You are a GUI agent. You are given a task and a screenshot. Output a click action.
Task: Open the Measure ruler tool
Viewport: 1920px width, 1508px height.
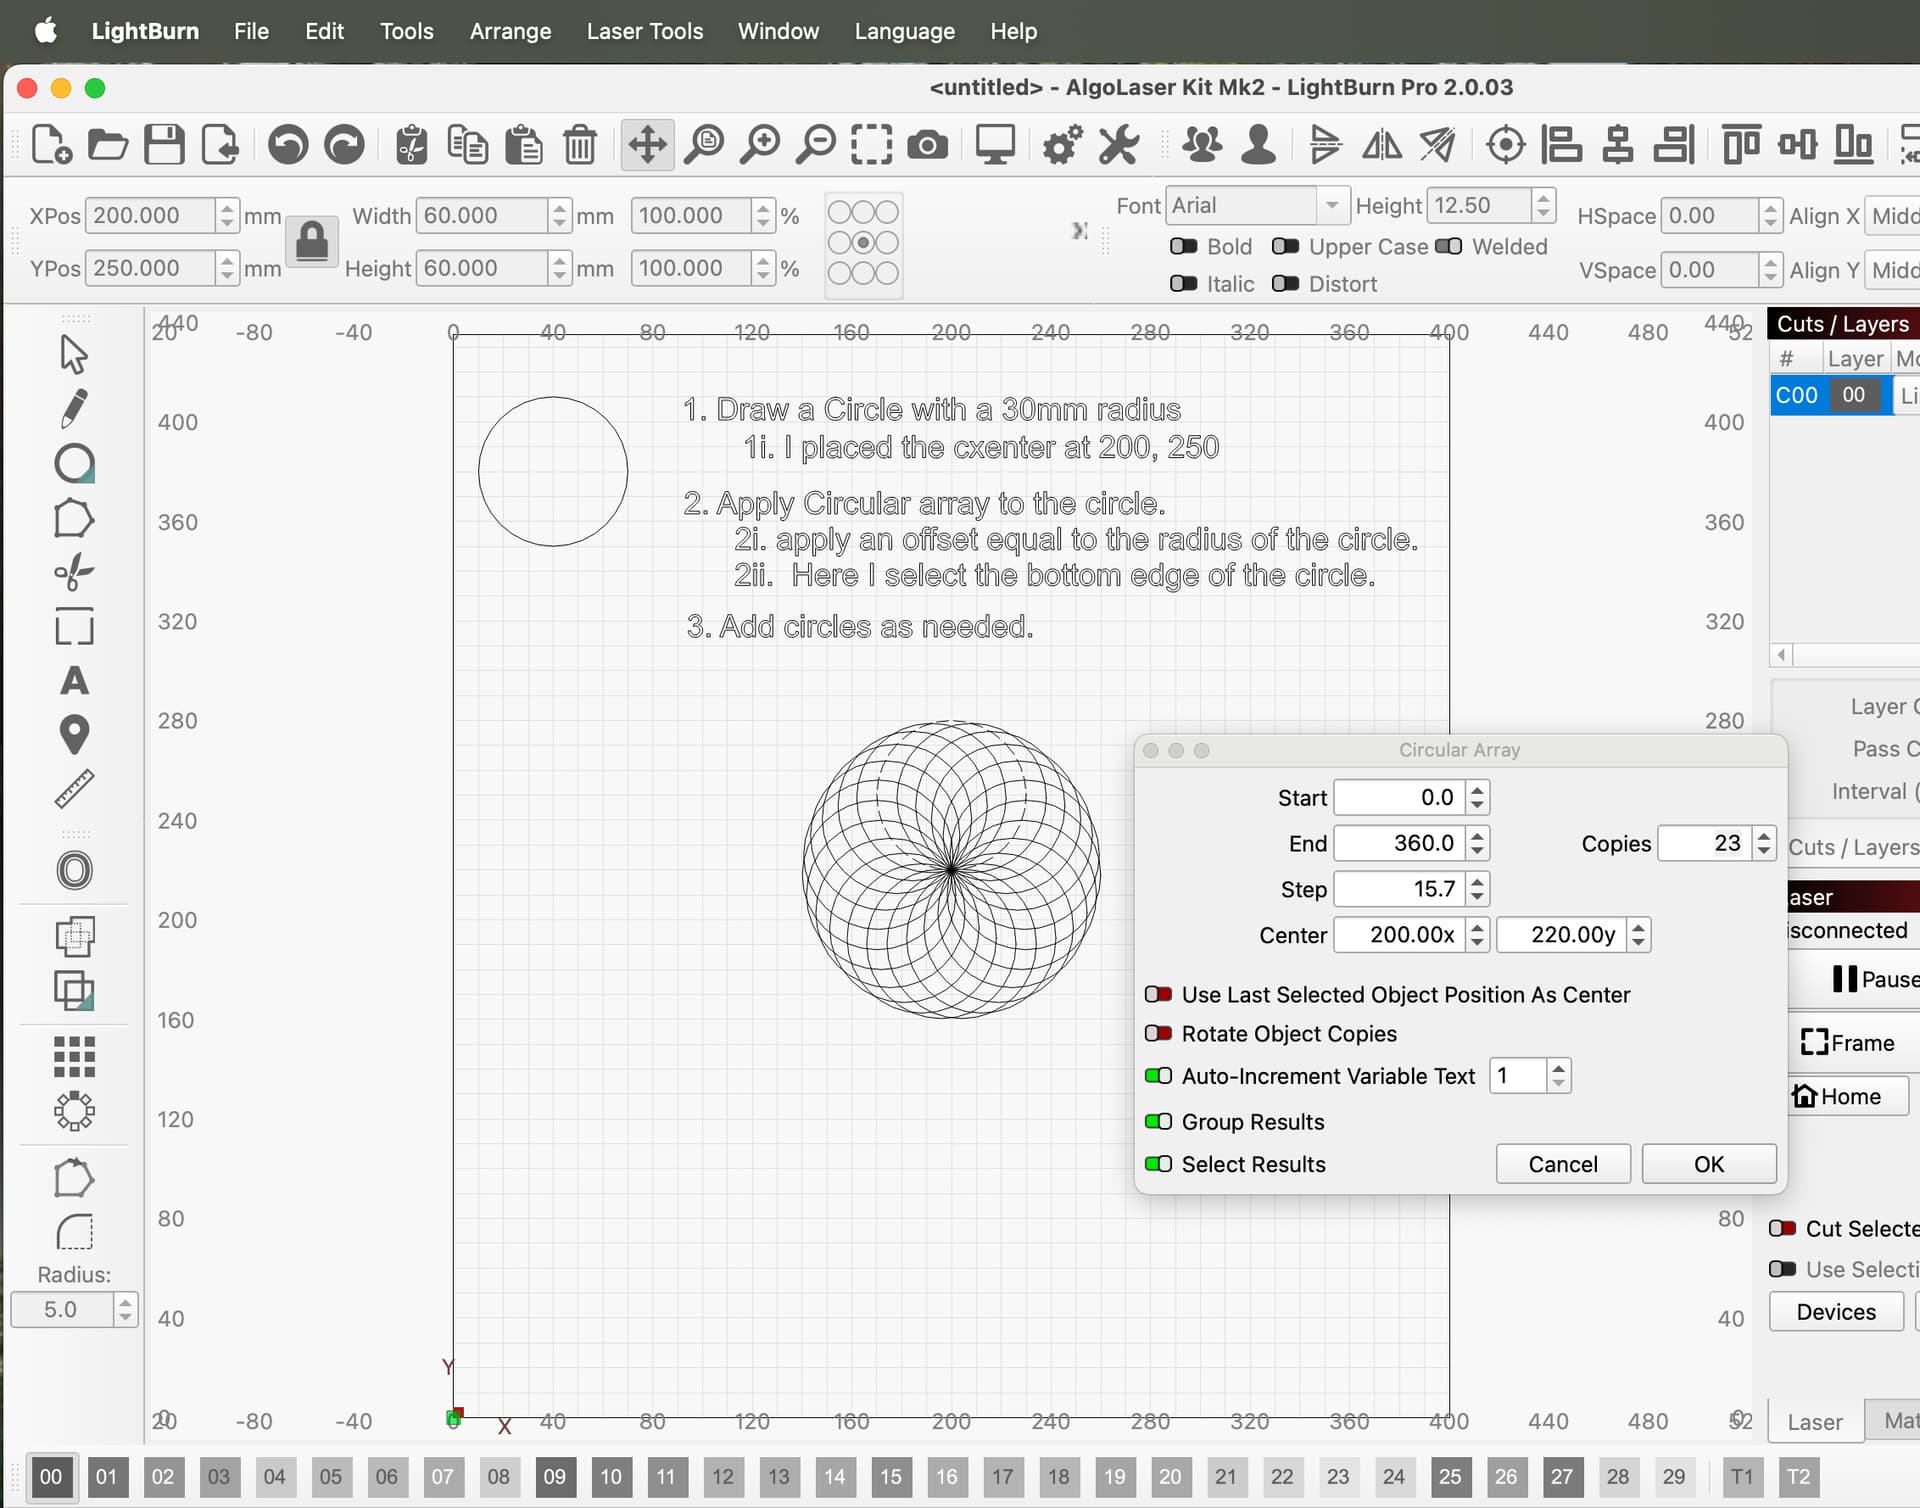coord(74,789)
